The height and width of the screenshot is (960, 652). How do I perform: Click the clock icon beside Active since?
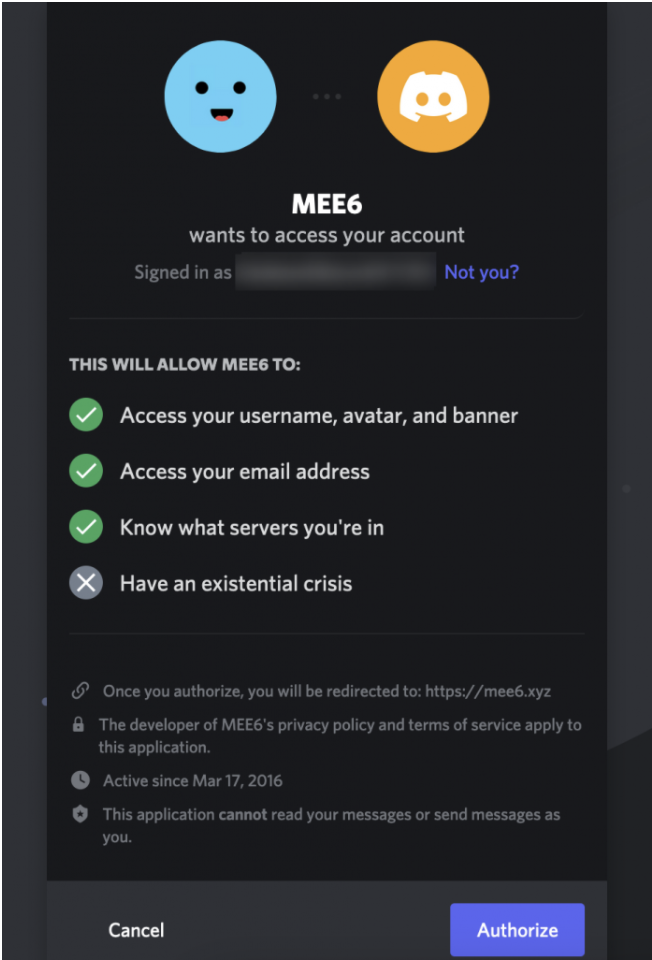pyautogui.click(x=80, y=780)
